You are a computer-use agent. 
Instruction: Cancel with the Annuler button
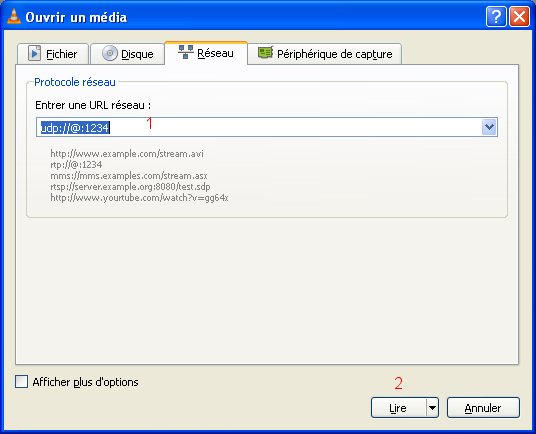coord(483,408)
